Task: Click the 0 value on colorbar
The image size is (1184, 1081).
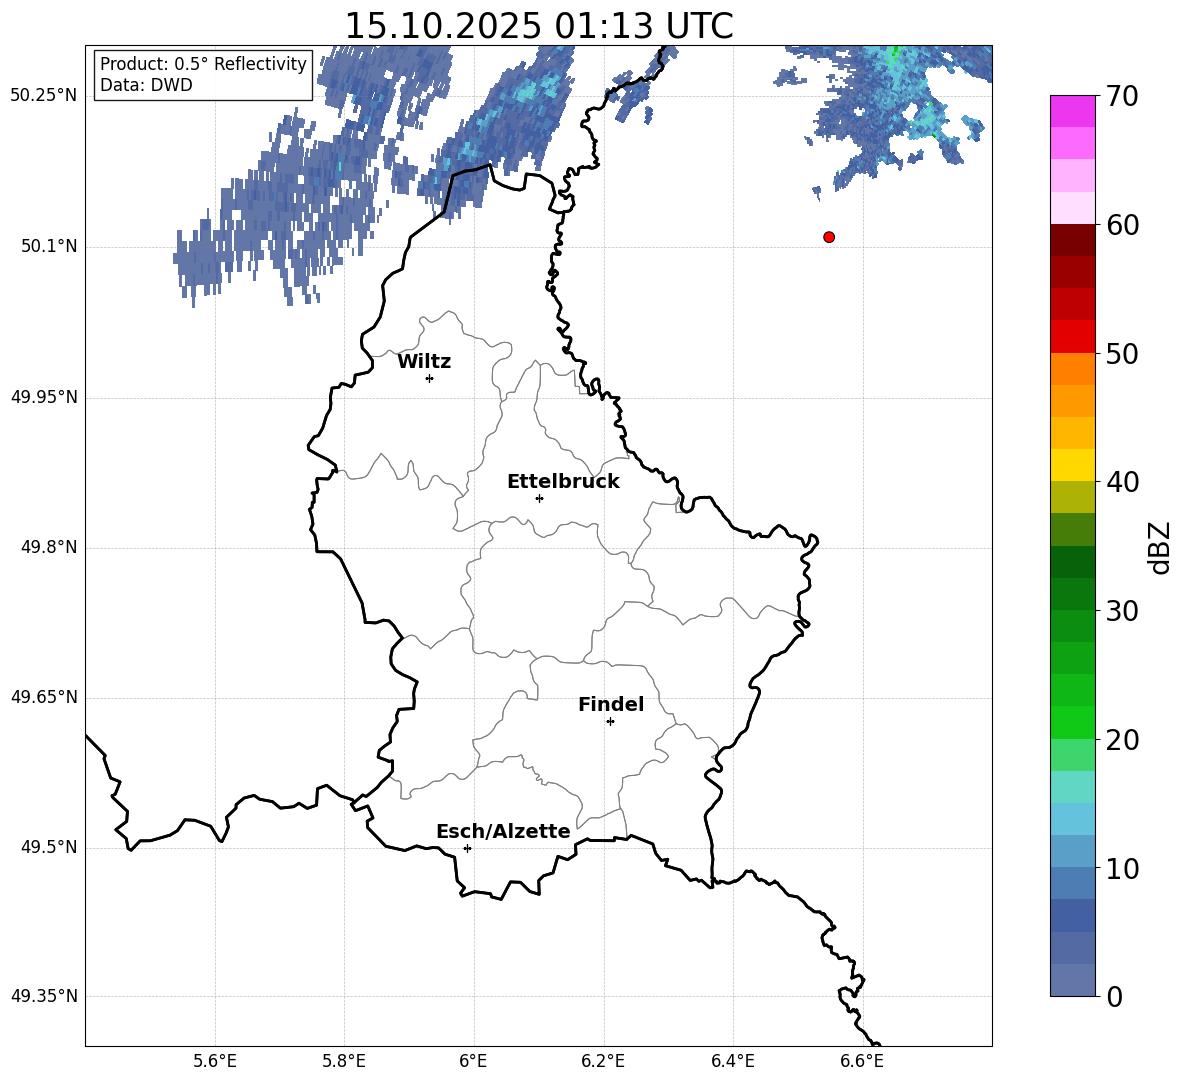Action: click(x=1115, y=996)
